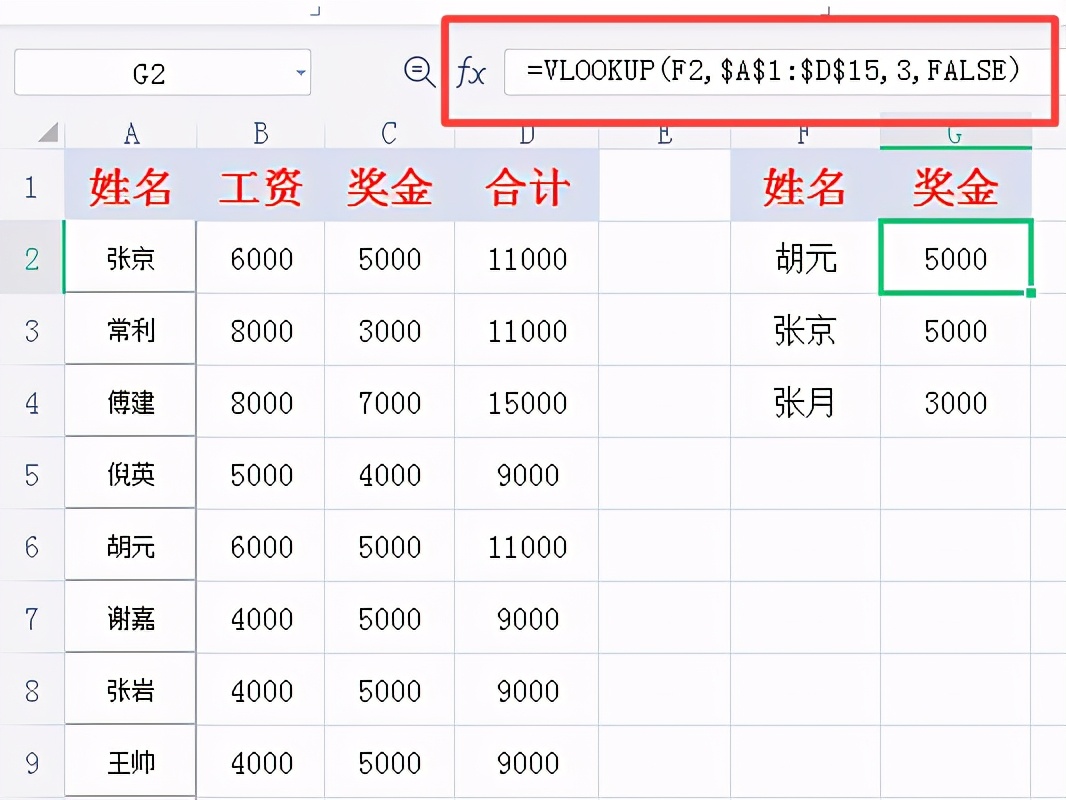Click the name 常利
Screen dimensions: 1066x800
point(131,330)
